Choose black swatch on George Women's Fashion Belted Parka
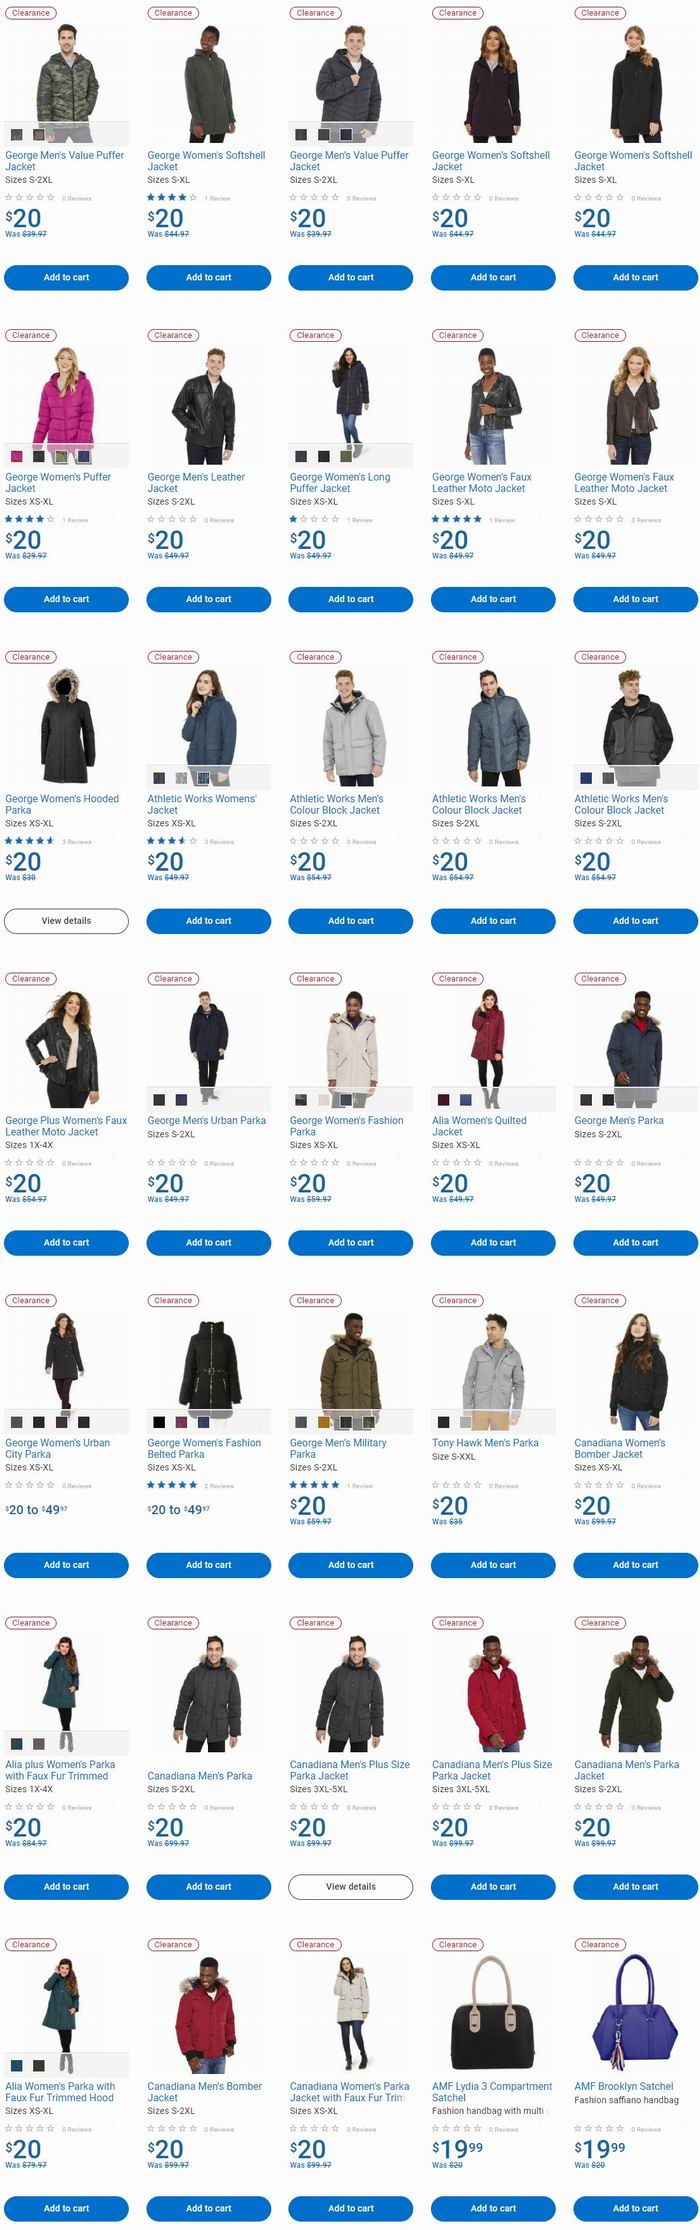This screenshot has height=2230, width=700. pos(159,1422)
